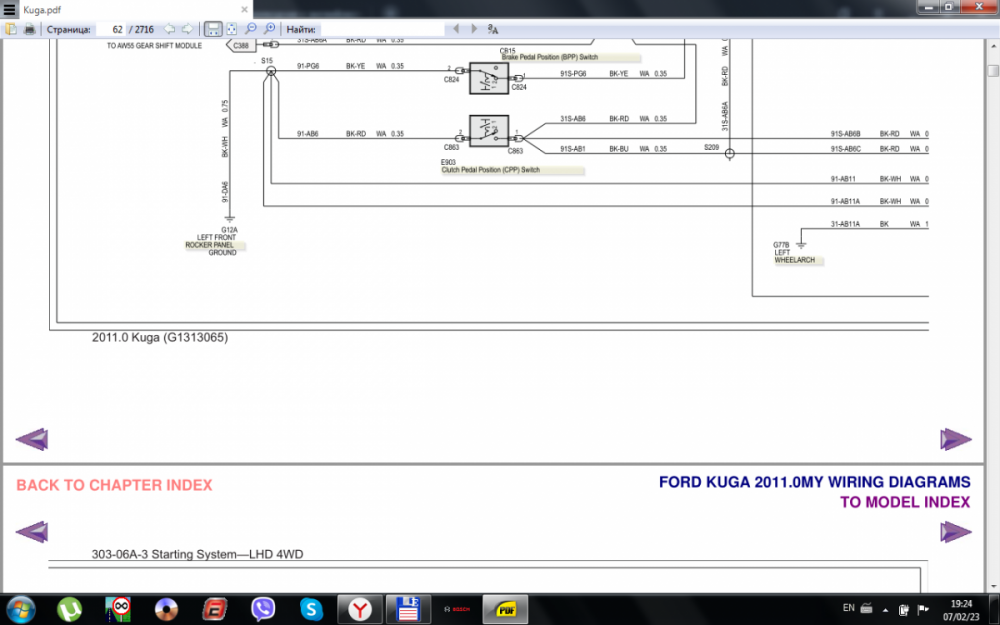Toggle the Fit Width continuous view button
Image resolution: width=1000 pixels, height=625 pixels.
tap(213, 29)
